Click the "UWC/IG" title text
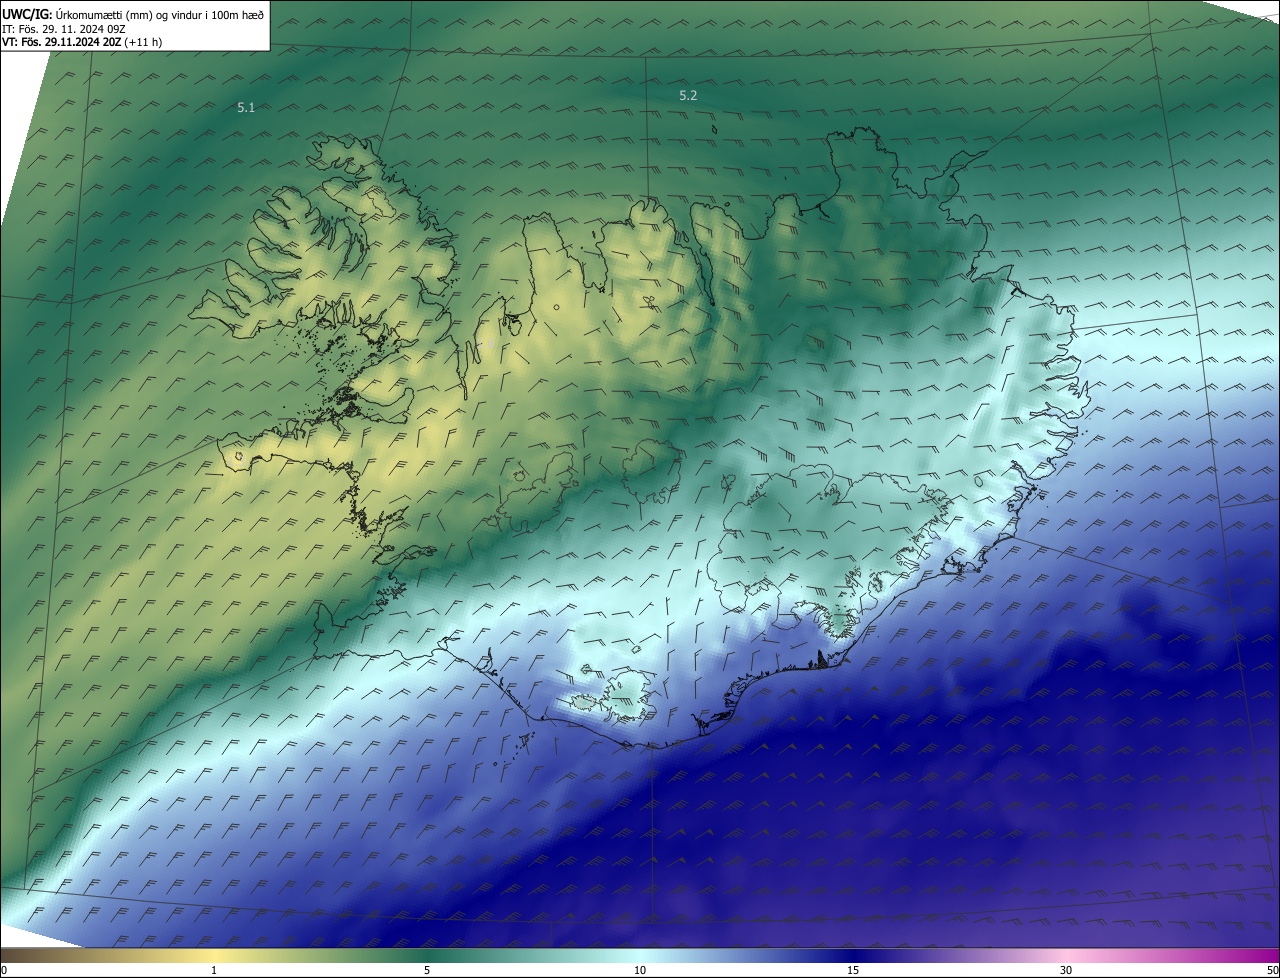The image size is (1280, 978). tap(27, 14)
